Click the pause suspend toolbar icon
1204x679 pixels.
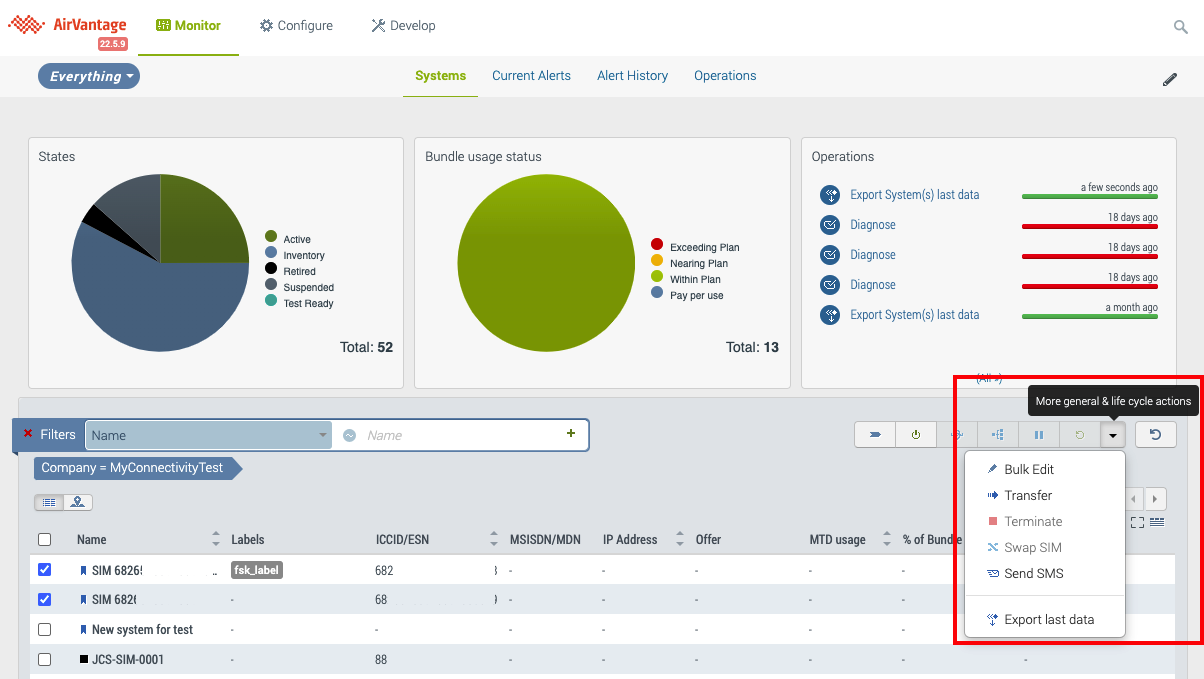pos(1038,435)
